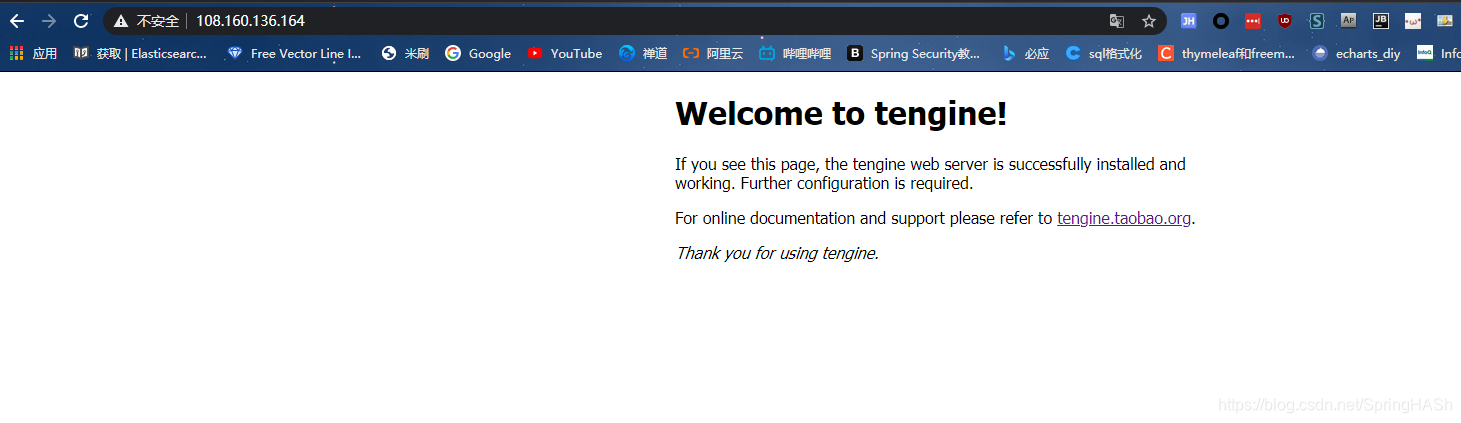Click the Thank you for using tengine text
1461x423 pixels.
[777, 253]
